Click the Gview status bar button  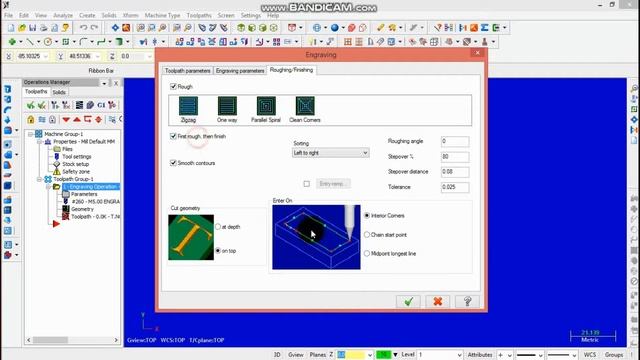(296, 355)
